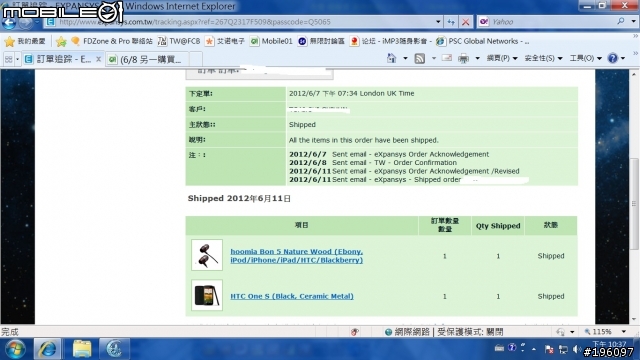Open Favorites star labeled 我的最愛
The image size is (640, 360).
pyautogui.click(x=25, y=41)
